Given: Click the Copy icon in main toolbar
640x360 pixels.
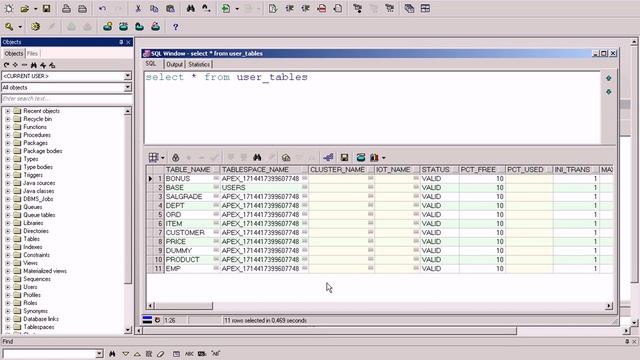Looking at the screenshot, I should [x=154, y=9].
